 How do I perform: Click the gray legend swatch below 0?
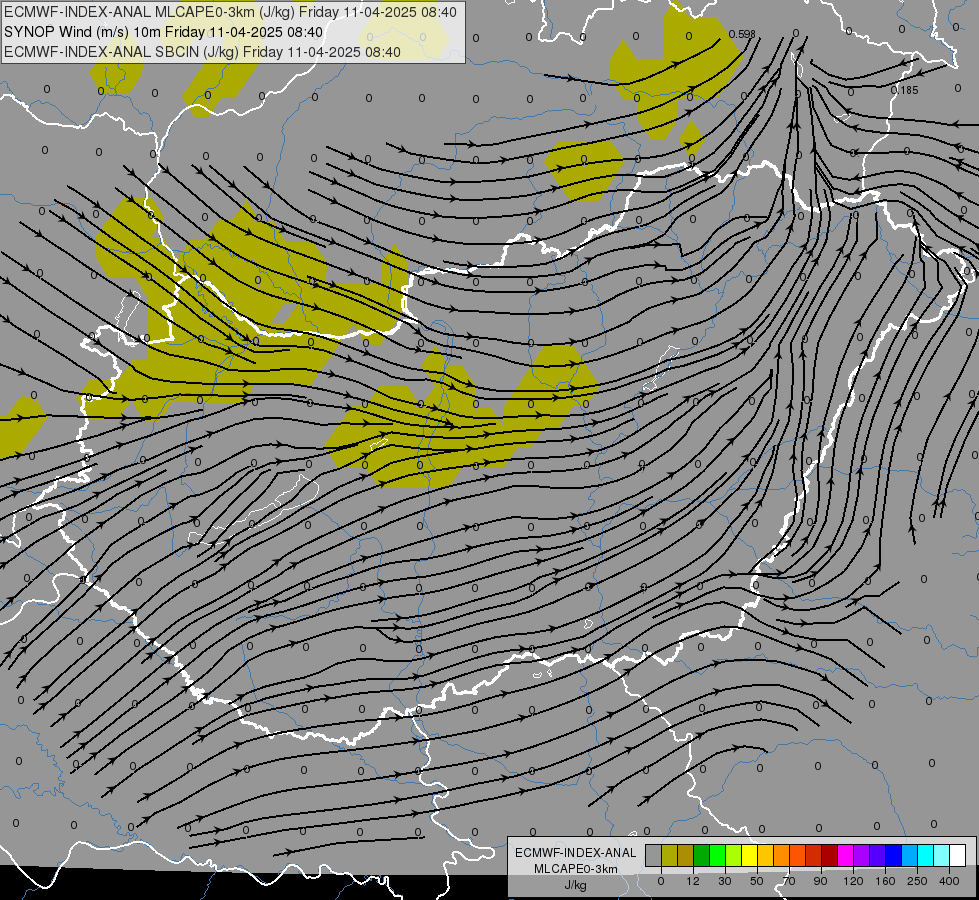654,855
